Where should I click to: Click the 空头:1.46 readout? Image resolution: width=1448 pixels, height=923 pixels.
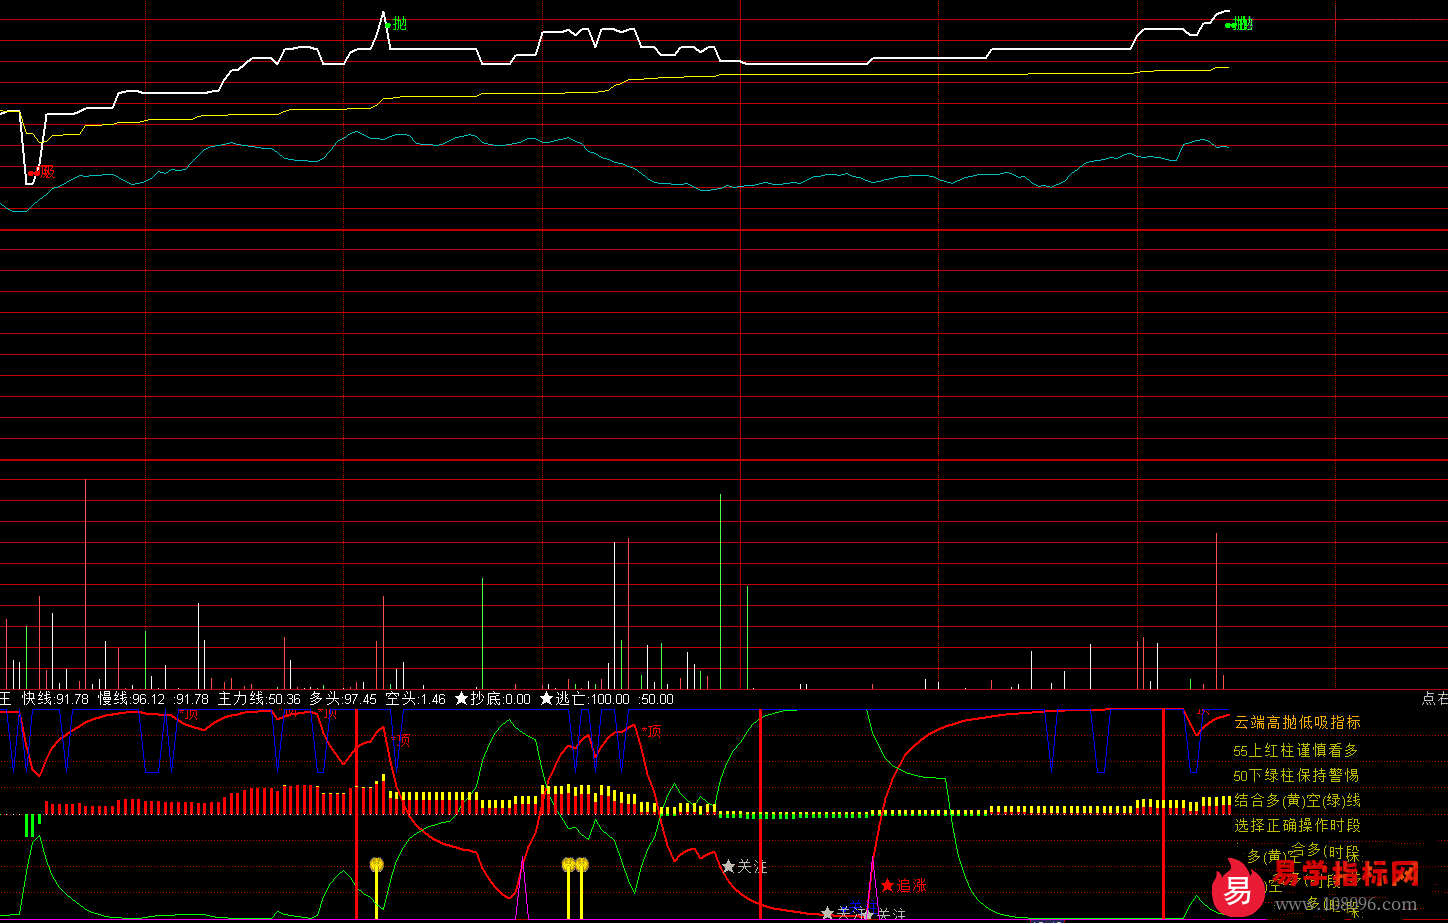click(415, 699)
